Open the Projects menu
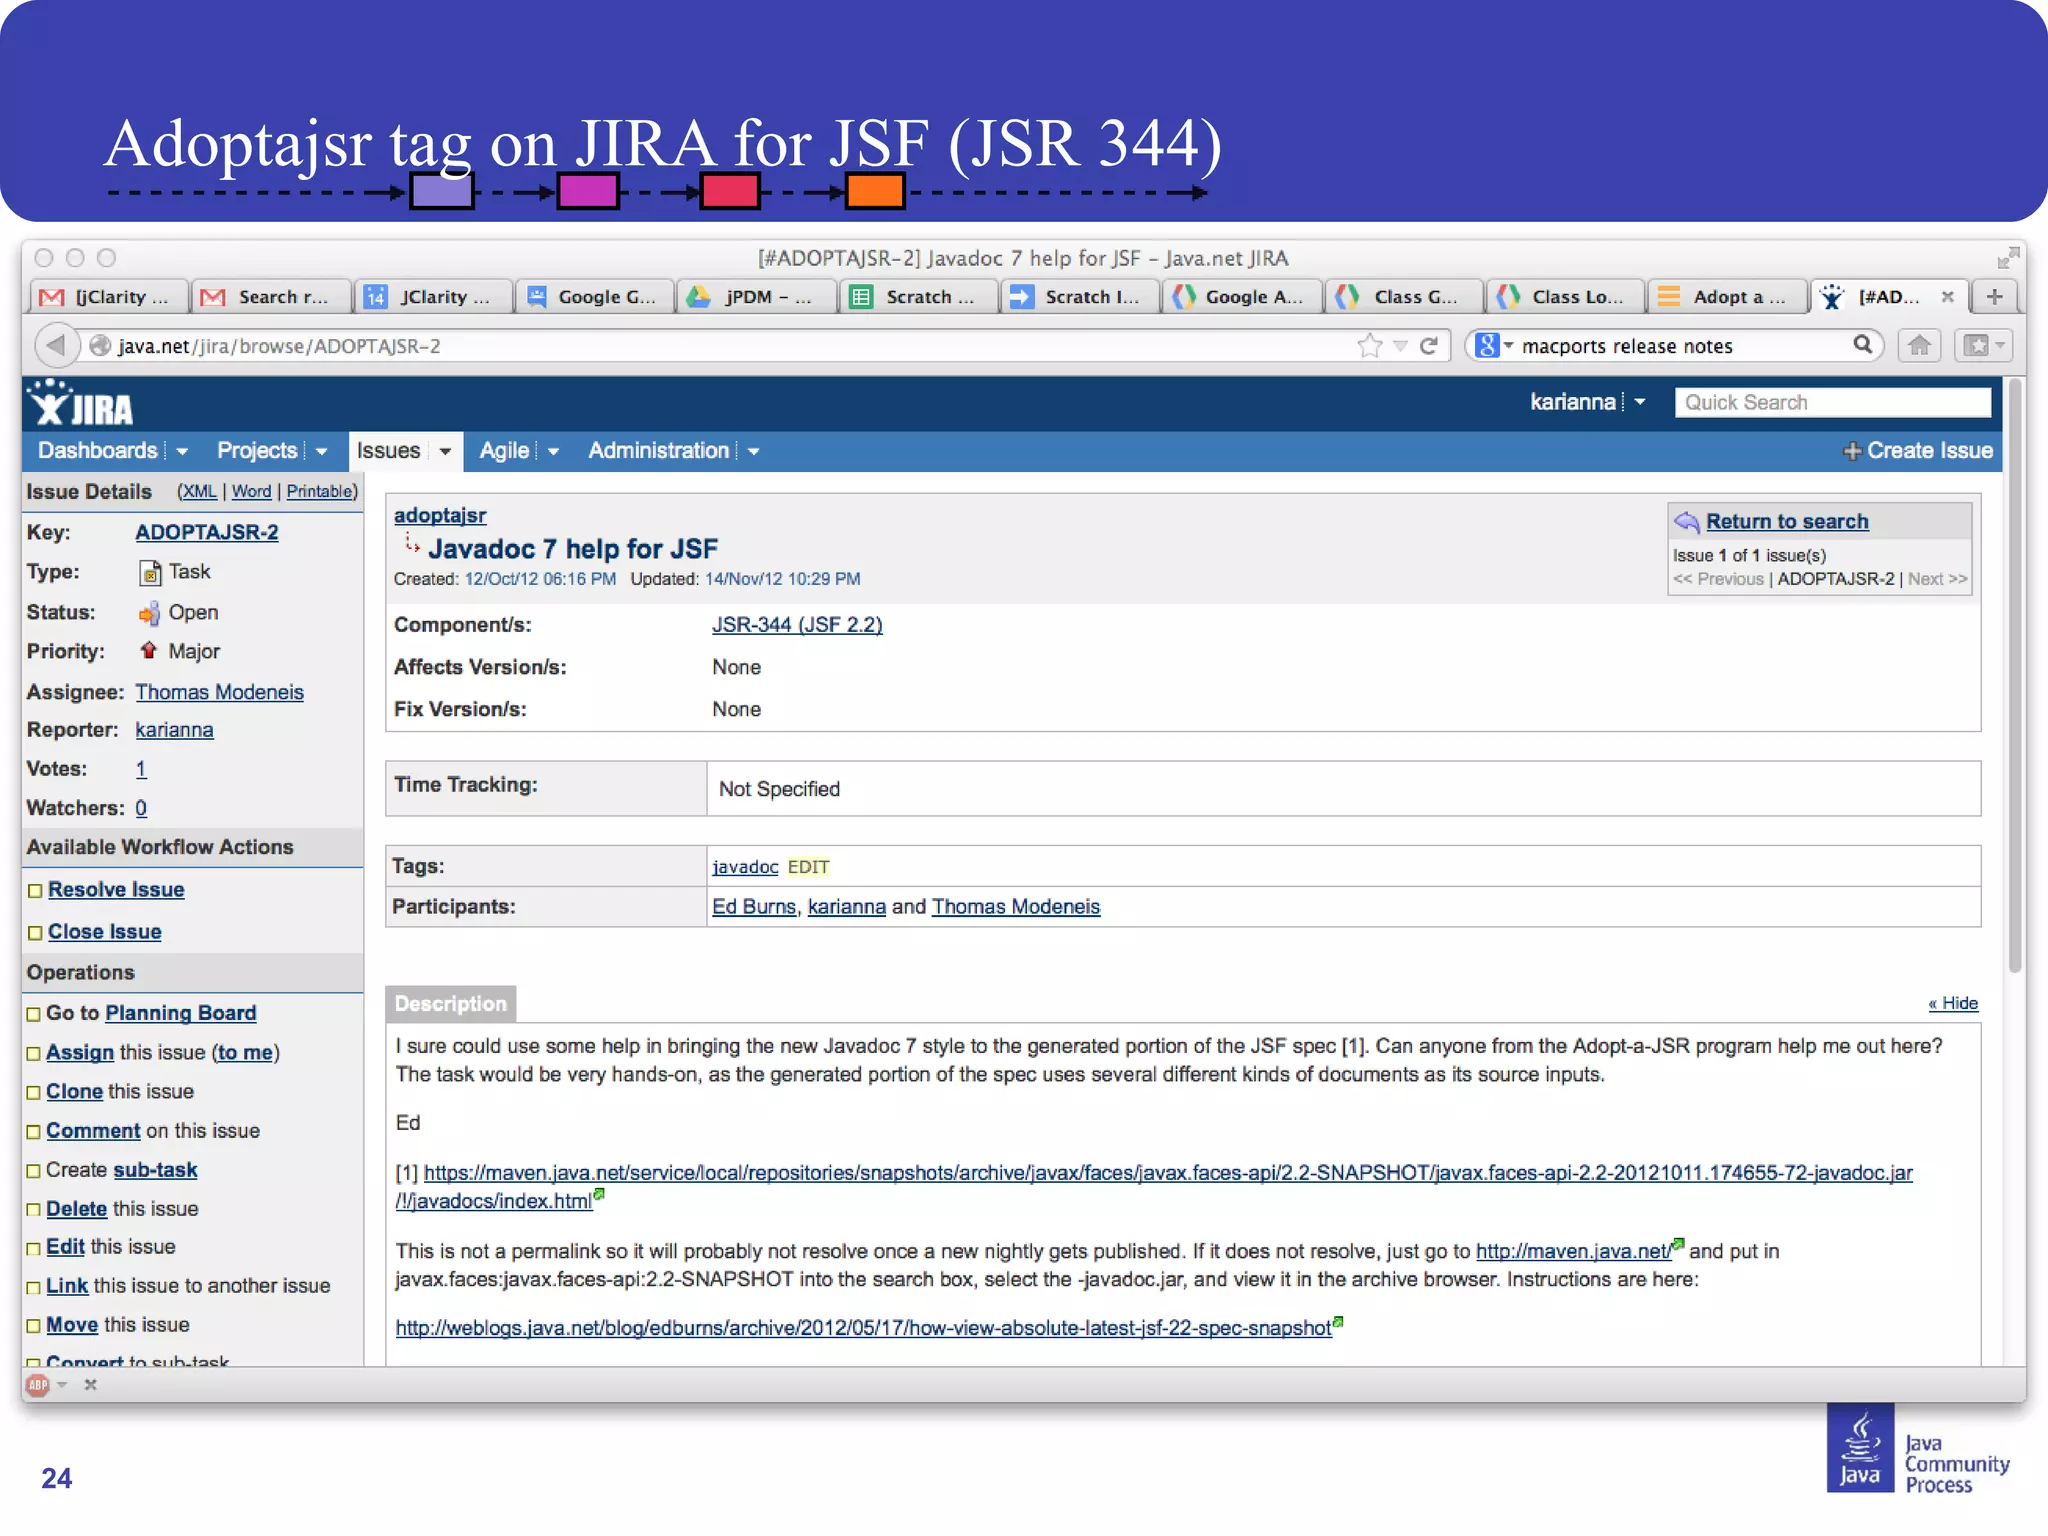 click(x=257, y=451)
